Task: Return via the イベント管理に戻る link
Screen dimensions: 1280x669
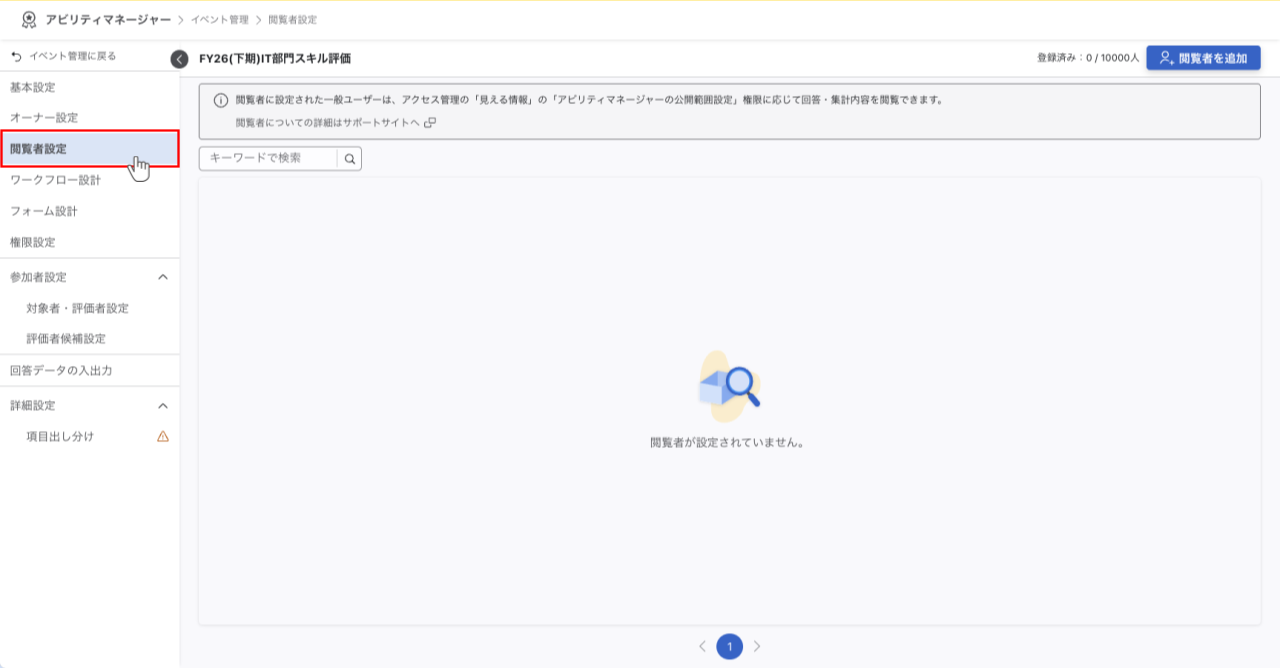Action: (73, 56)
